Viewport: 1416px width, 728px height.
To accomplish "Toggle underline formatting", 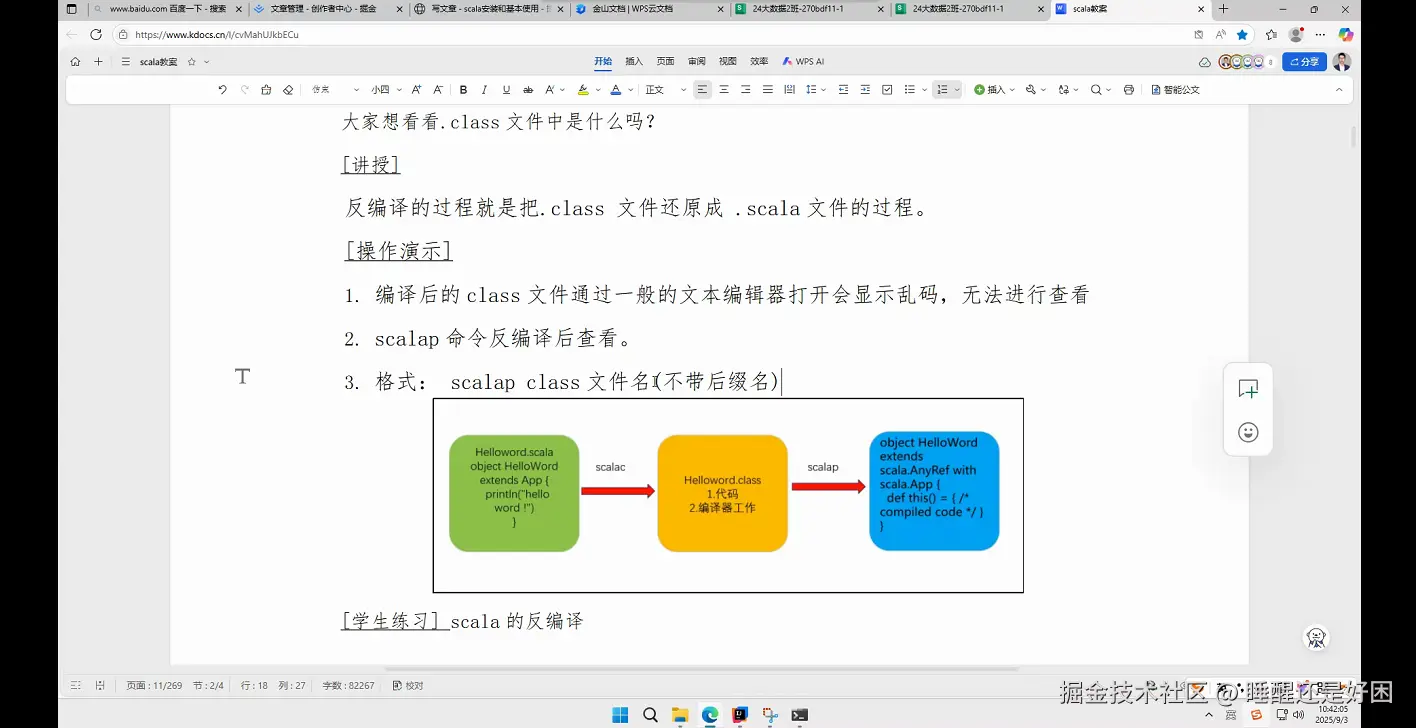I will (506, 89).
